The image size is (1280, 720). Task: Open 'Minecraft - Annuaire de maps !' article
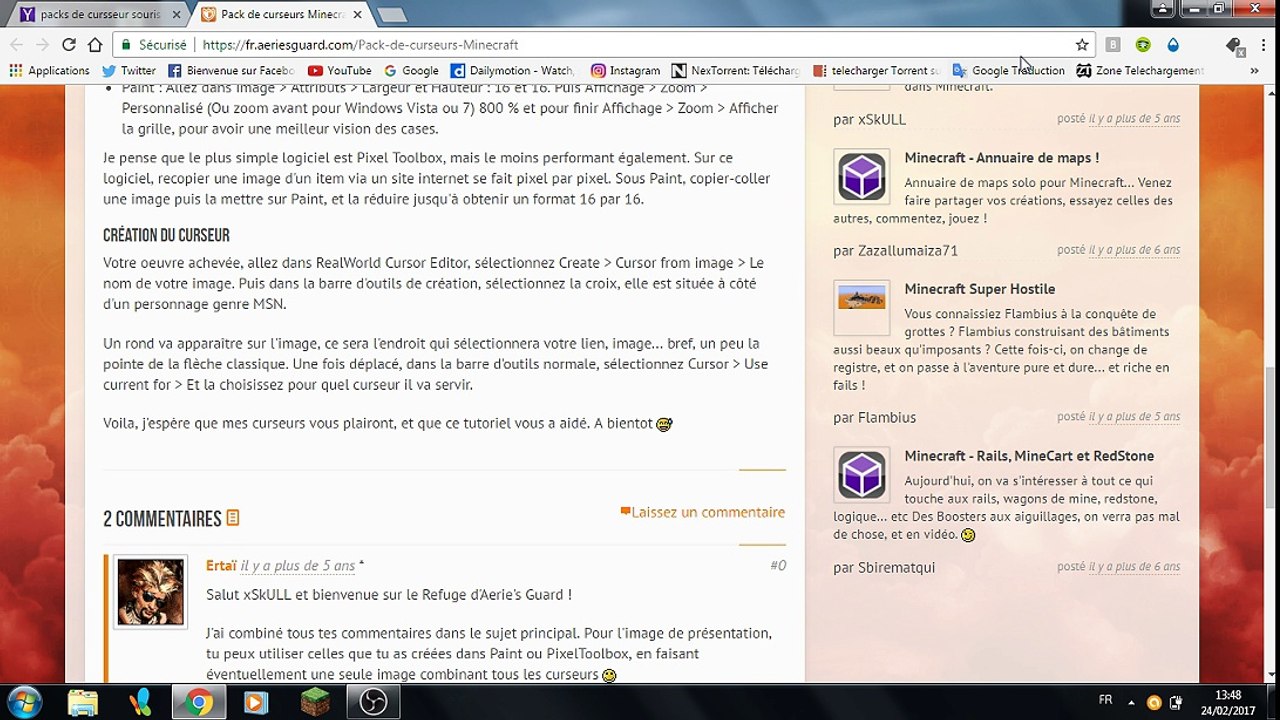(1001, 158)
